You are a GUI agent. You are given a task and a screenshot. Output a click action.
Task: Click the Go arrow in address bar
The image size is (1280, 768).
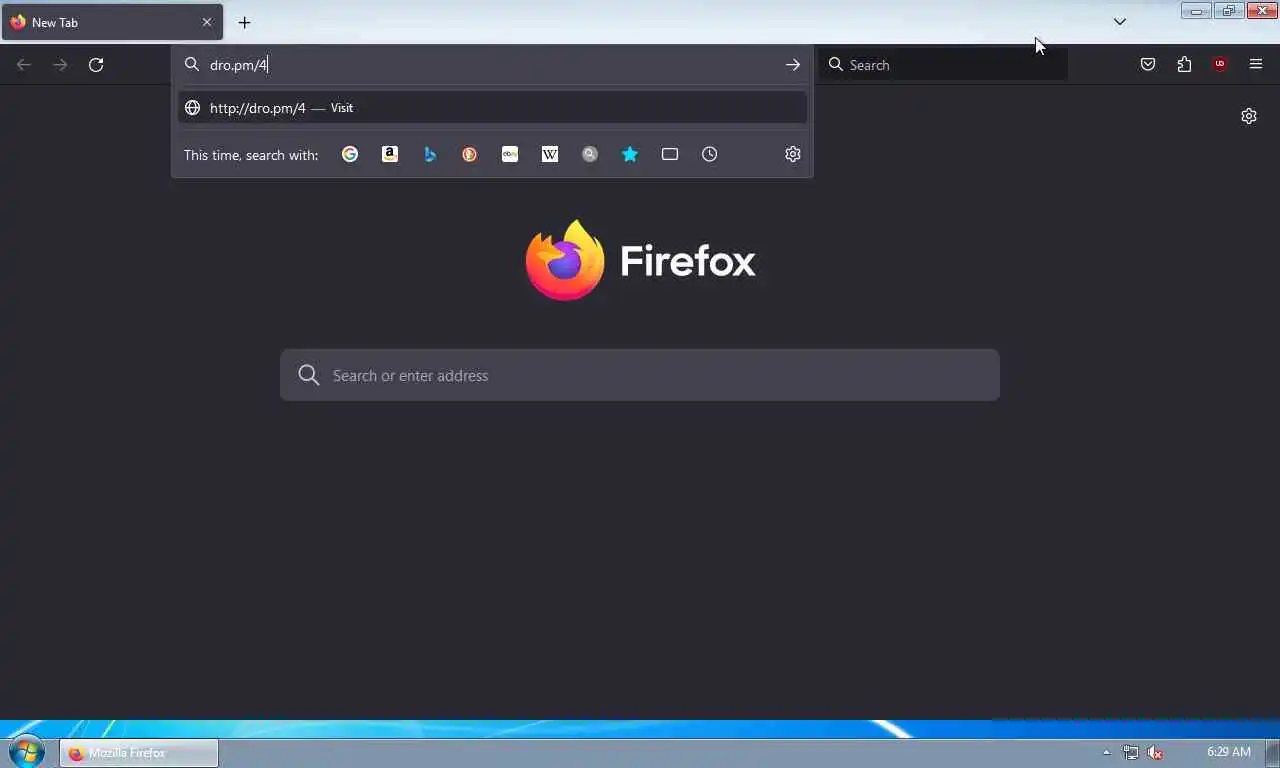(x=793, y=65)
